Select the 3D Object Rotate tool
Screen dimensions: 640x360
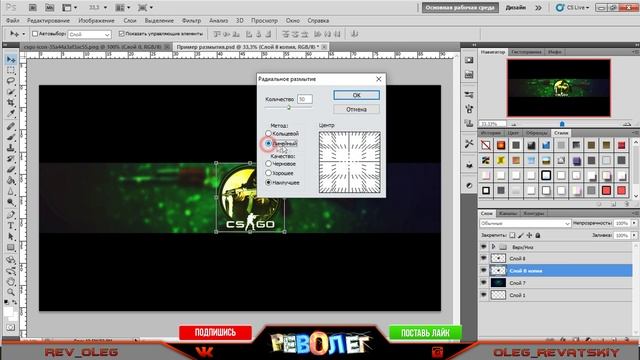click(11, 260)
